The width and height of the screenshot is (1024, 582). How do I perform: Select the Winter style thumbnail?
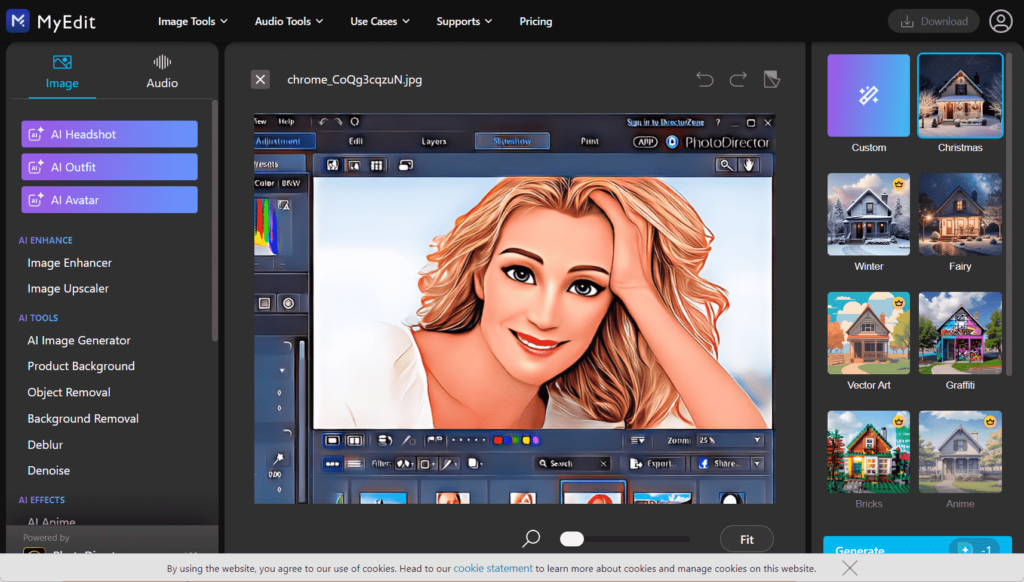pyautogui.click(x=869, y=214)
